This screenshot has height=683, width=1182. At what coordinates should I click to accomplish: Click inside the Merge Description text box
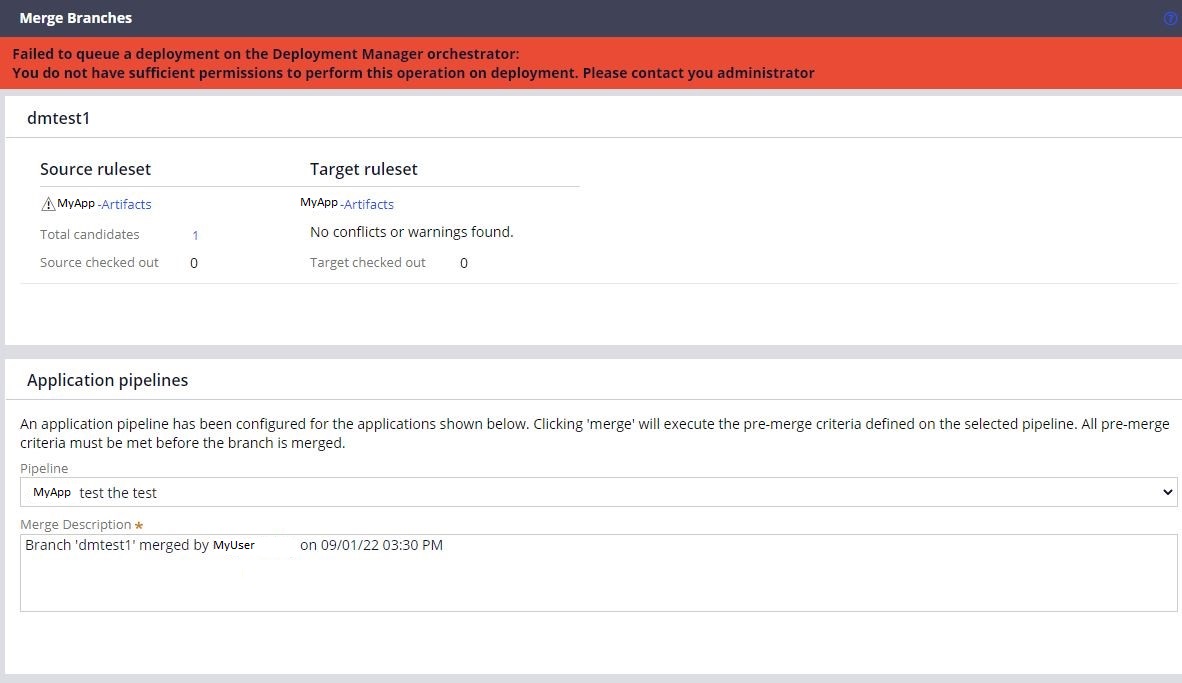pos(598,573)
